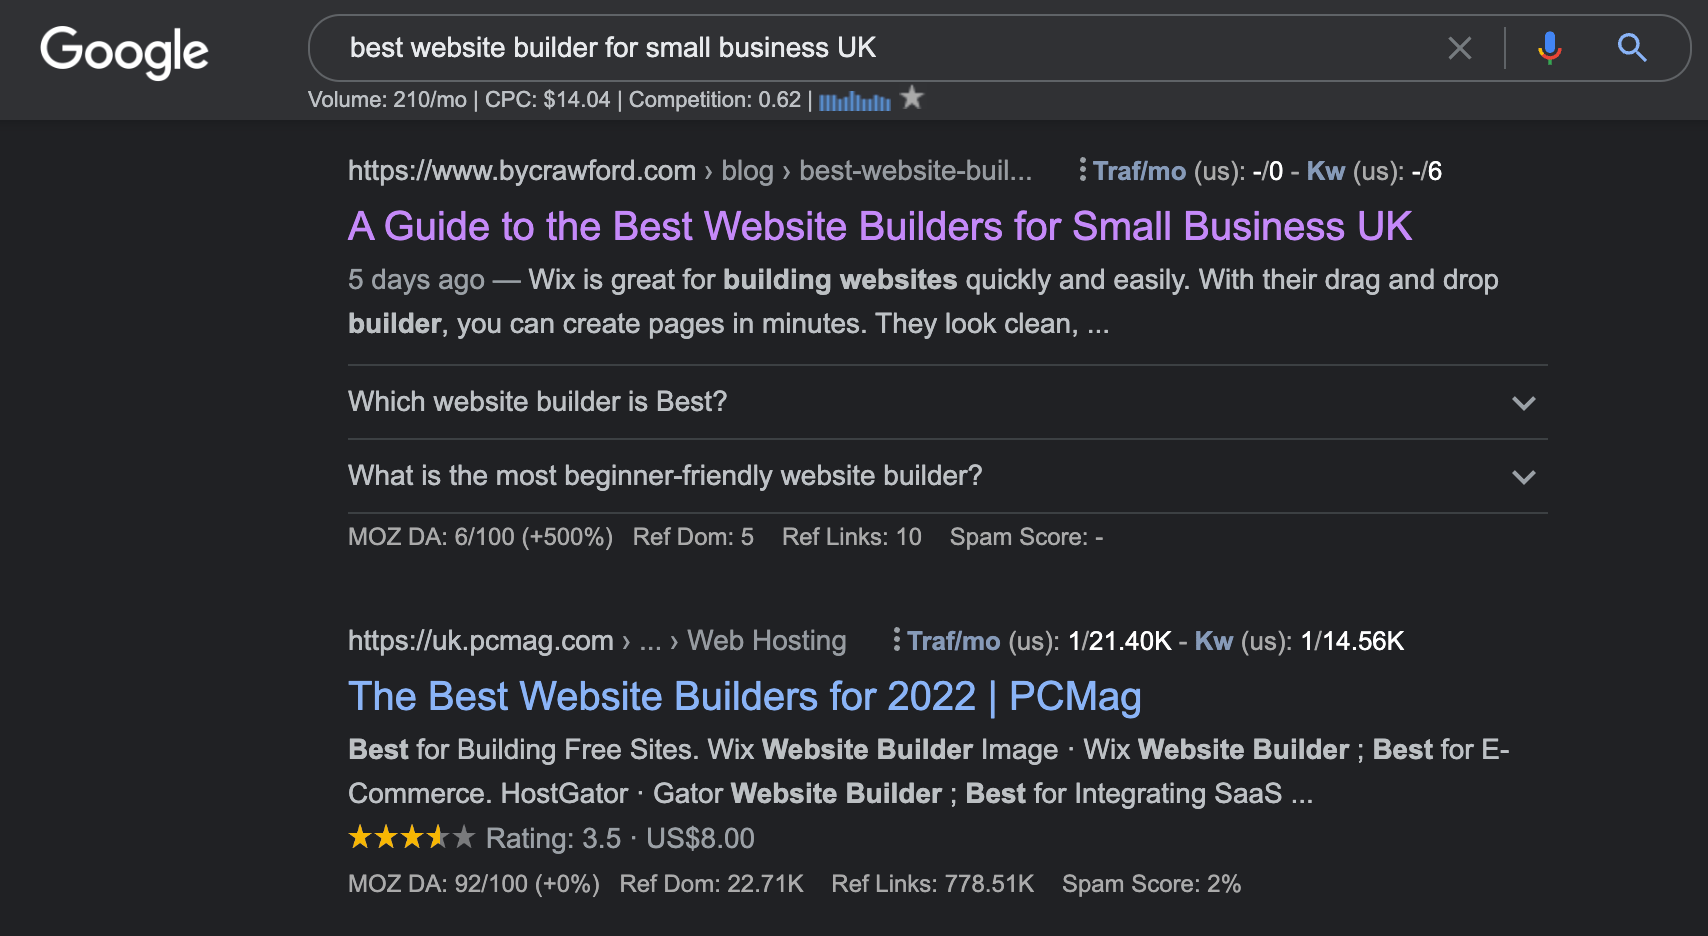Click Traf/mo link on pcmag result
The image size is (1708, 936).
pyautogui.click(x=953, y=641)
